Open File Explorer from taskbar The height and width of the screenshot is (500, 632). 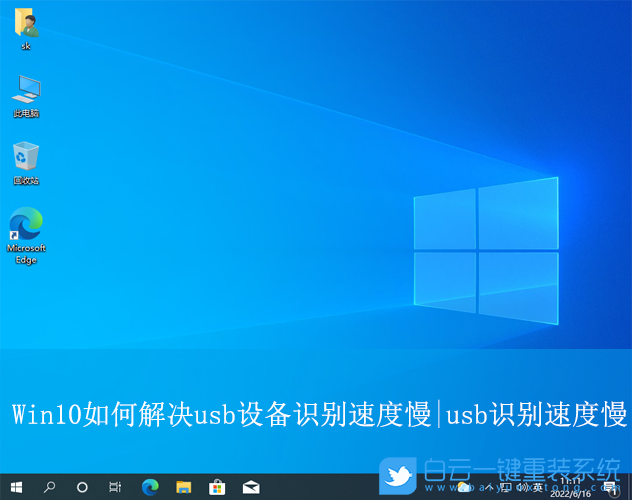(x=183, y=487)
